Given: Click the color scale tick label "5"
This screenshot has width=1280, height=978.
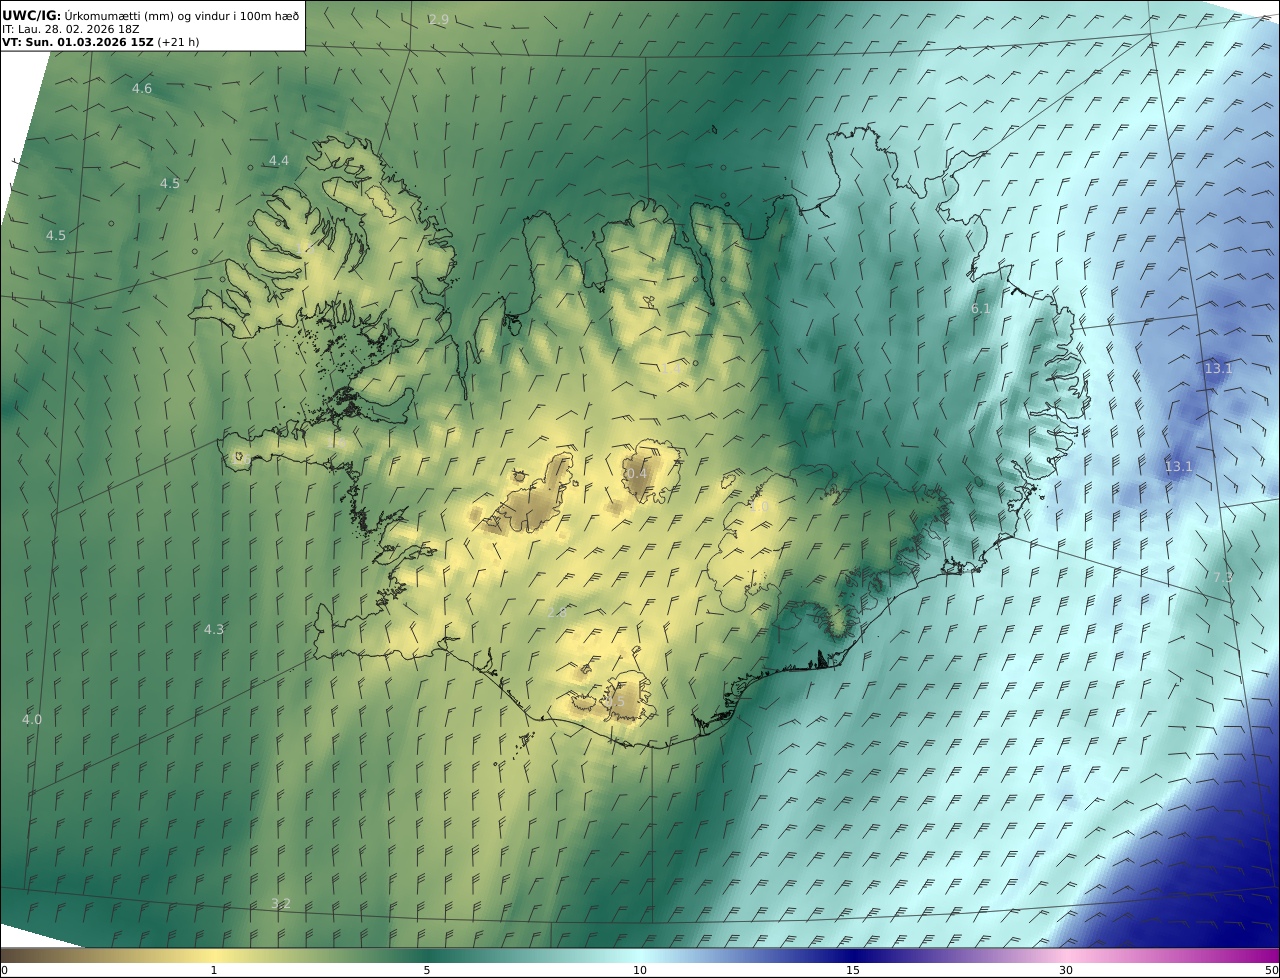Looking at the screenshot, I should click(427, 970).
